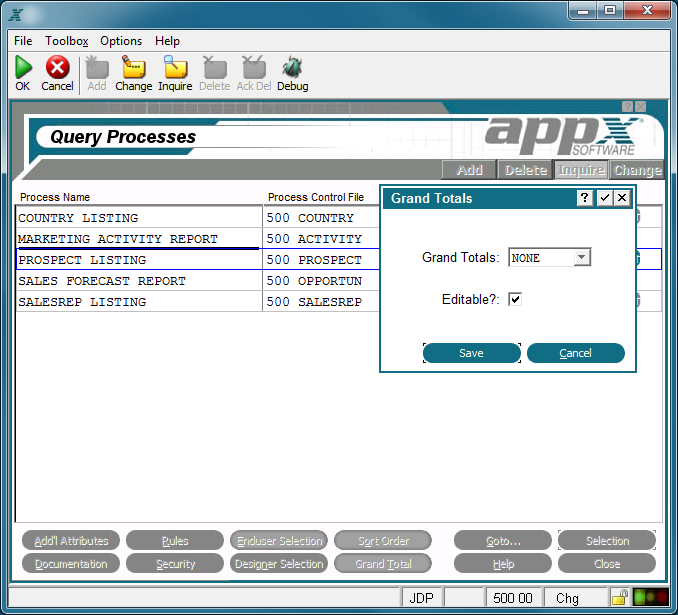Click the Process Name column header

click(55, 197)
